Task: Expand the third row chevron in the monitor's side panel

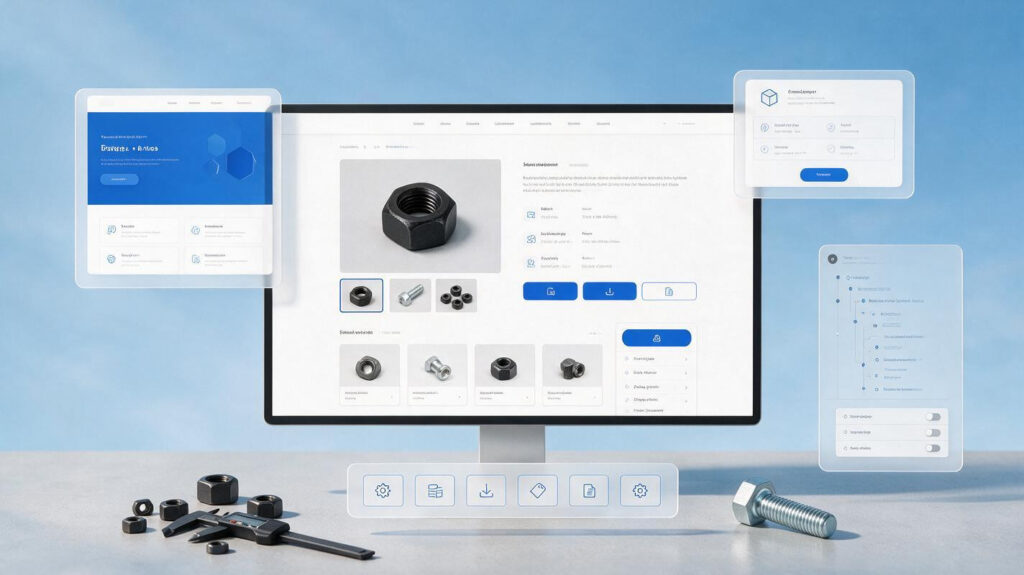Action: [x=686, y=387]
